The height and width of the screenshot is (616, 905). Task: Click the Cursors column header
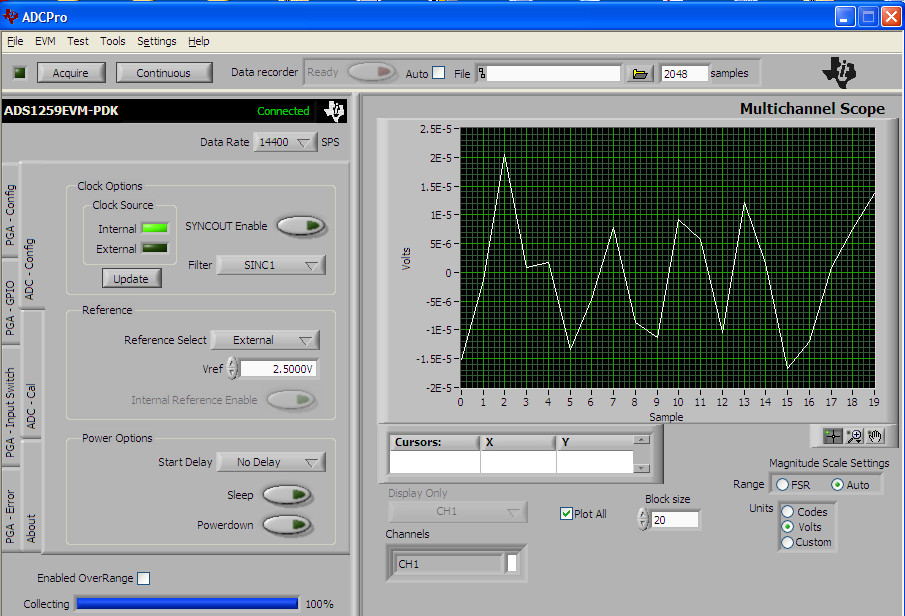(435, 442)
